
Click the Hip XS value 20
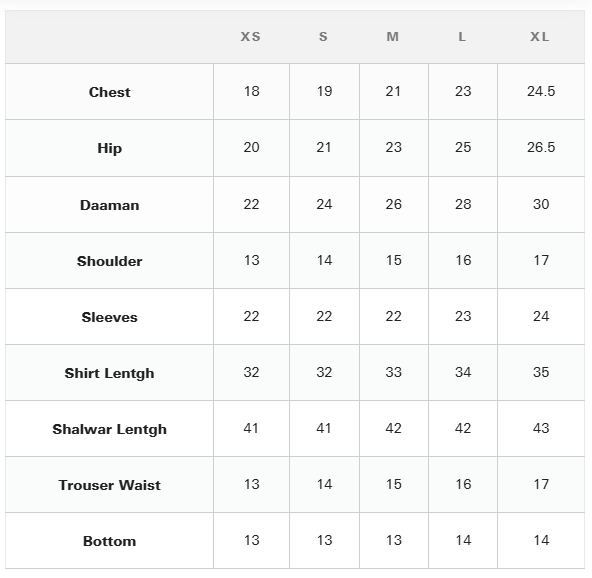(251, 147)
